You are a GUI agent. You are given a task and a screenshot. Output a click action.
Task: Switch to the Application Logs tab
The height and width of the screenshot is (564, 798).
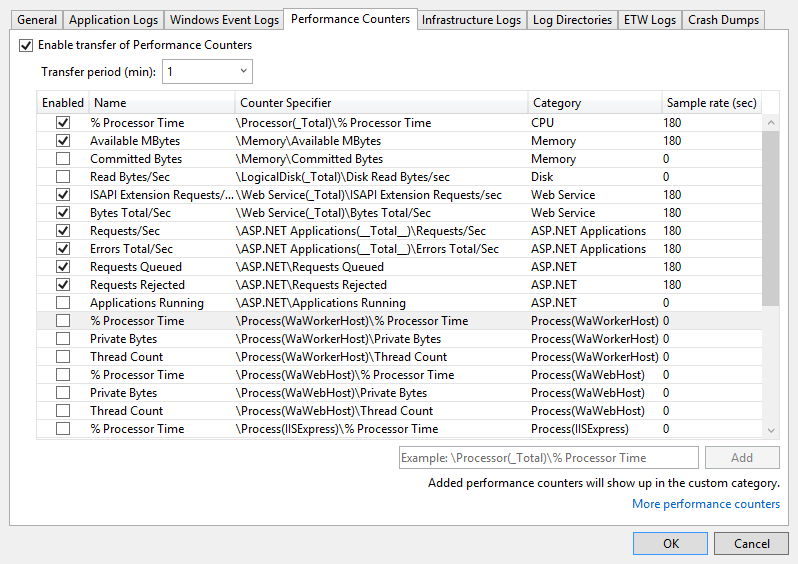[113, 20]
